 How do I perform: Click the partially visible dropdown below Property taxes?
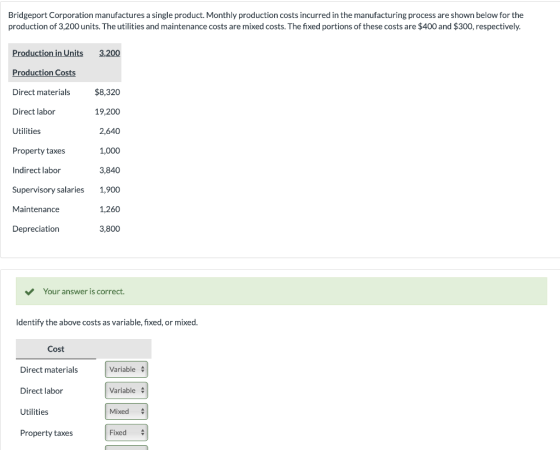126,448
